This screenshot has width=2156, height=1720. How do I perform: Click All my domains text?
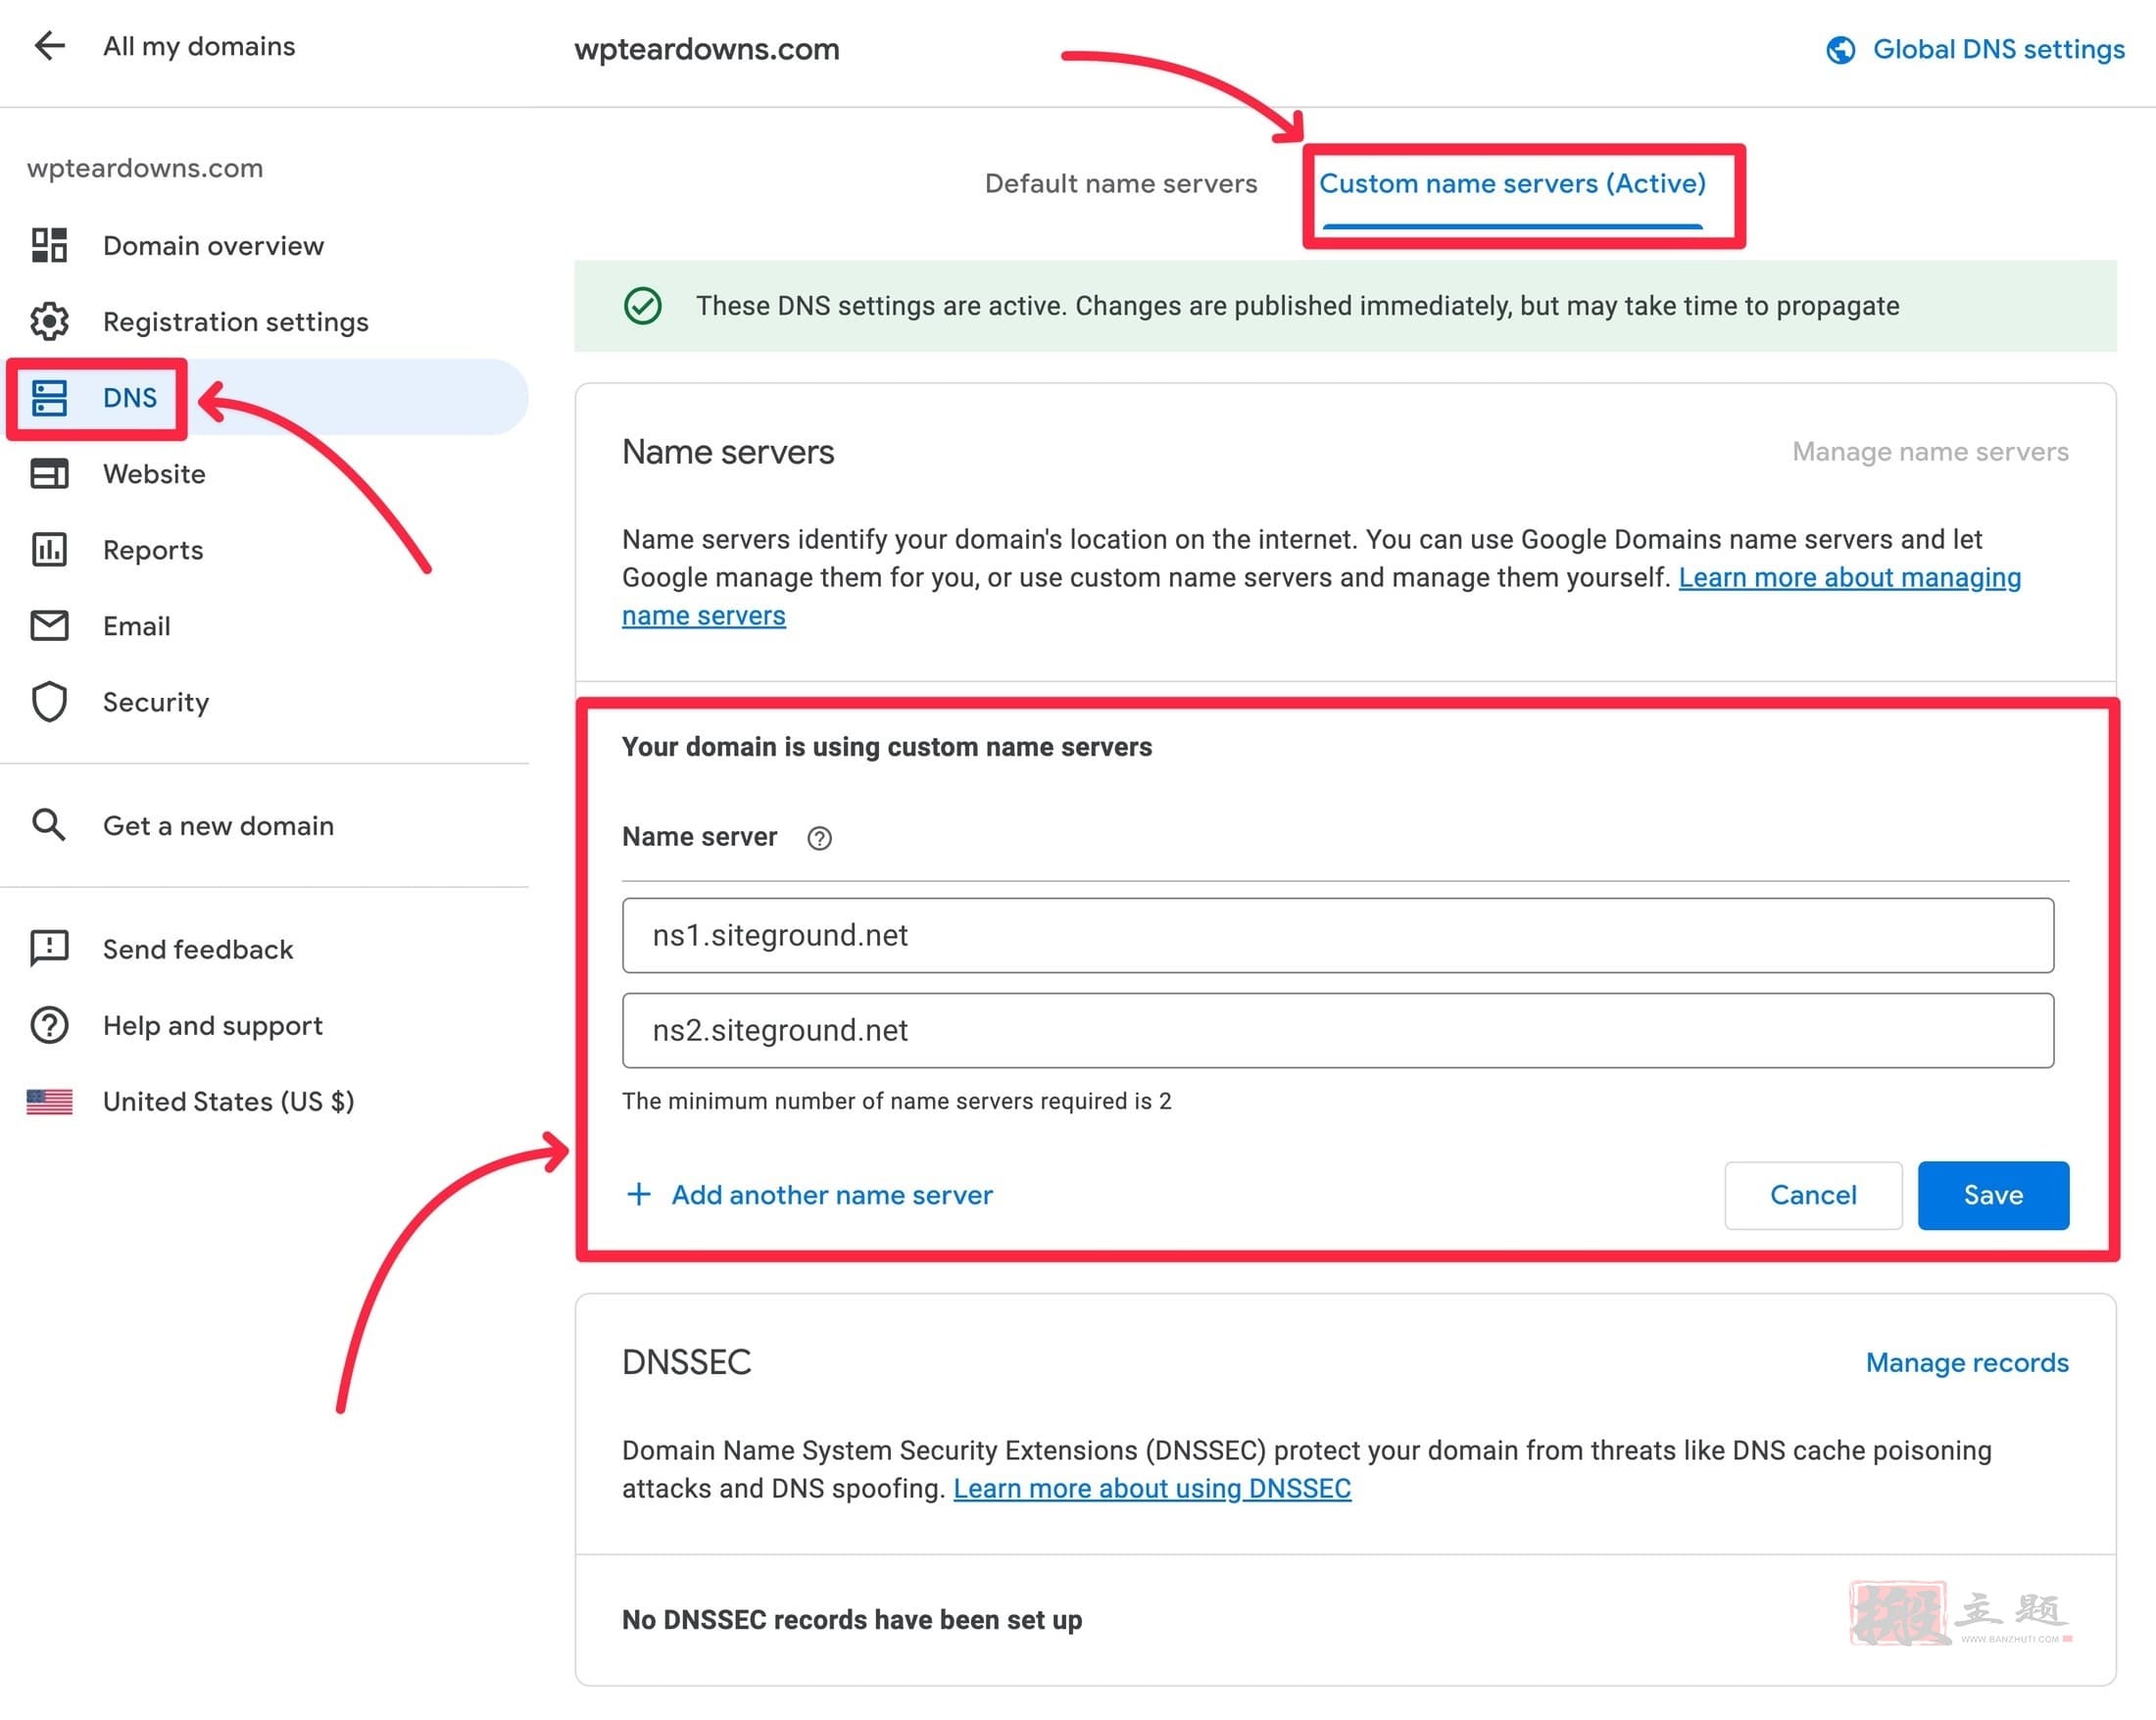pos(199,46)
